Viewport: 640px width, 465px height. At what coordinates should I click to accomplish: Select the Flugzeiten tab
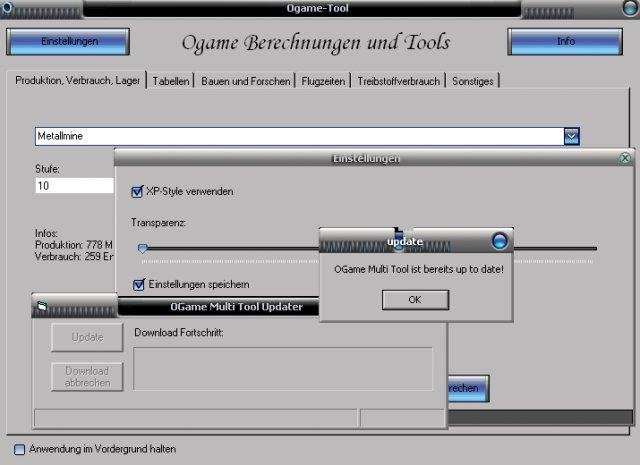323,81
